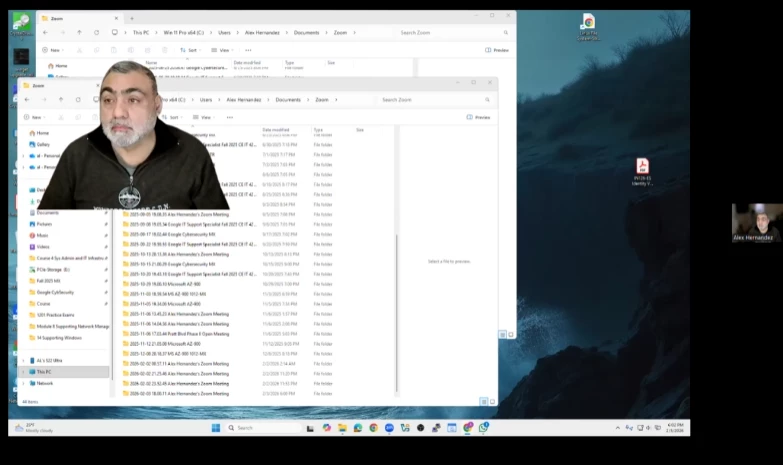
Task: Open the New dropdown in the front Explorer window
Action: pos(34,117)
